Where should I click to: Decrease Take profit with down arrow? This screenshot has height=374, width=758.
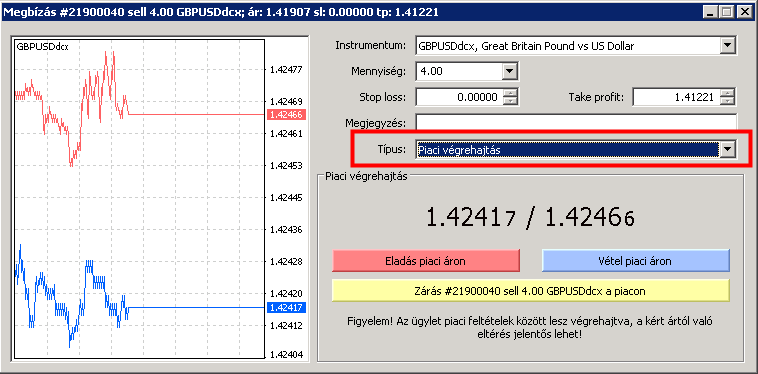[x=727, y=101]
